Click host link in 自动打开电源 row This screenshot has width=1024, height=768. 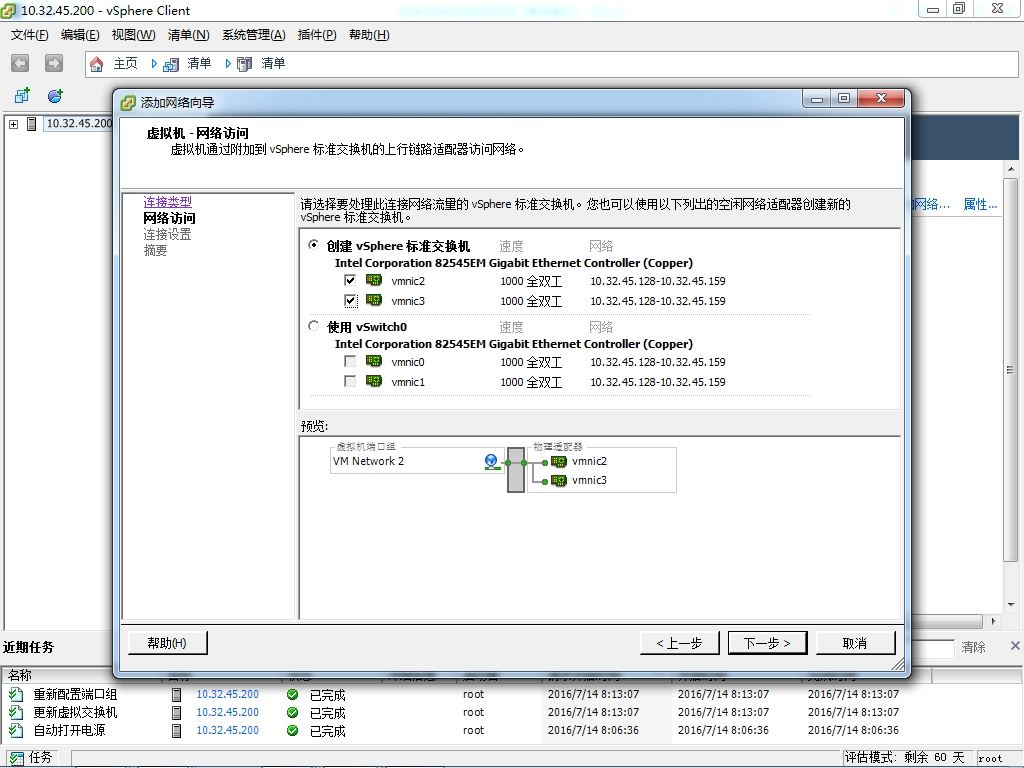(227, 730)
